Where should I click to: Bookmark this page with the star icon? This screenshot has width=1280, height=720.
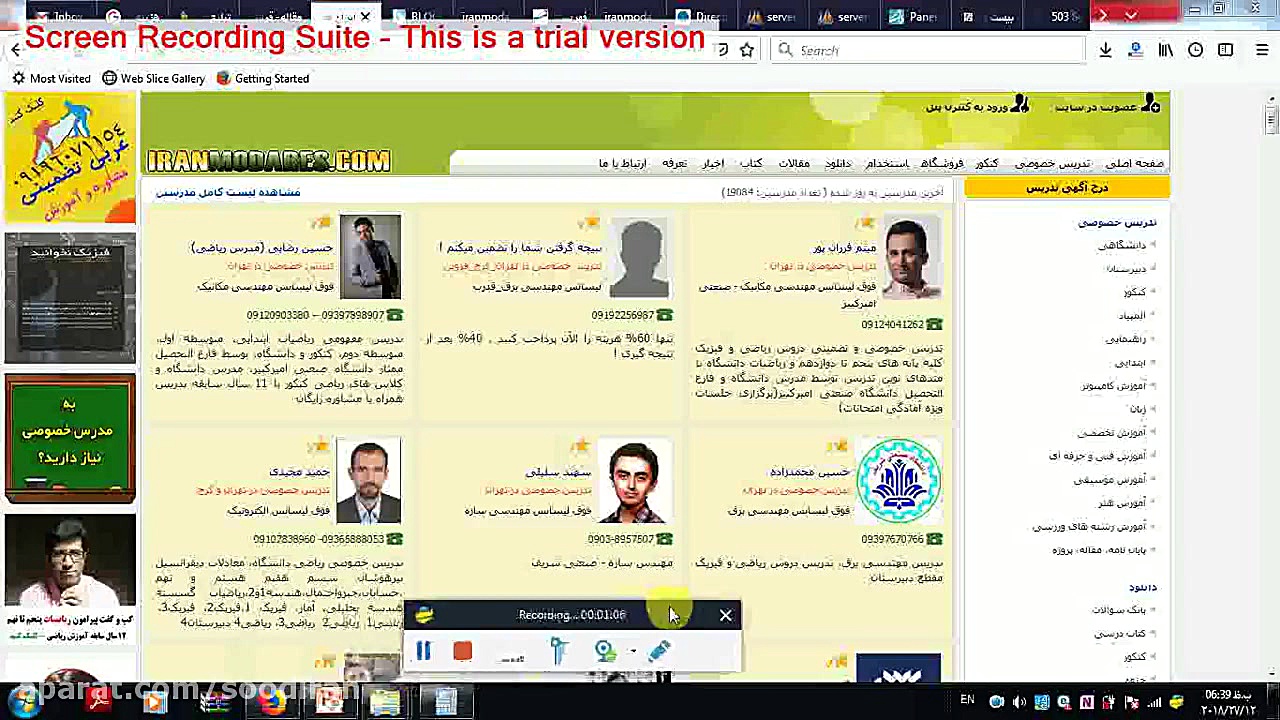coord(747,49)
